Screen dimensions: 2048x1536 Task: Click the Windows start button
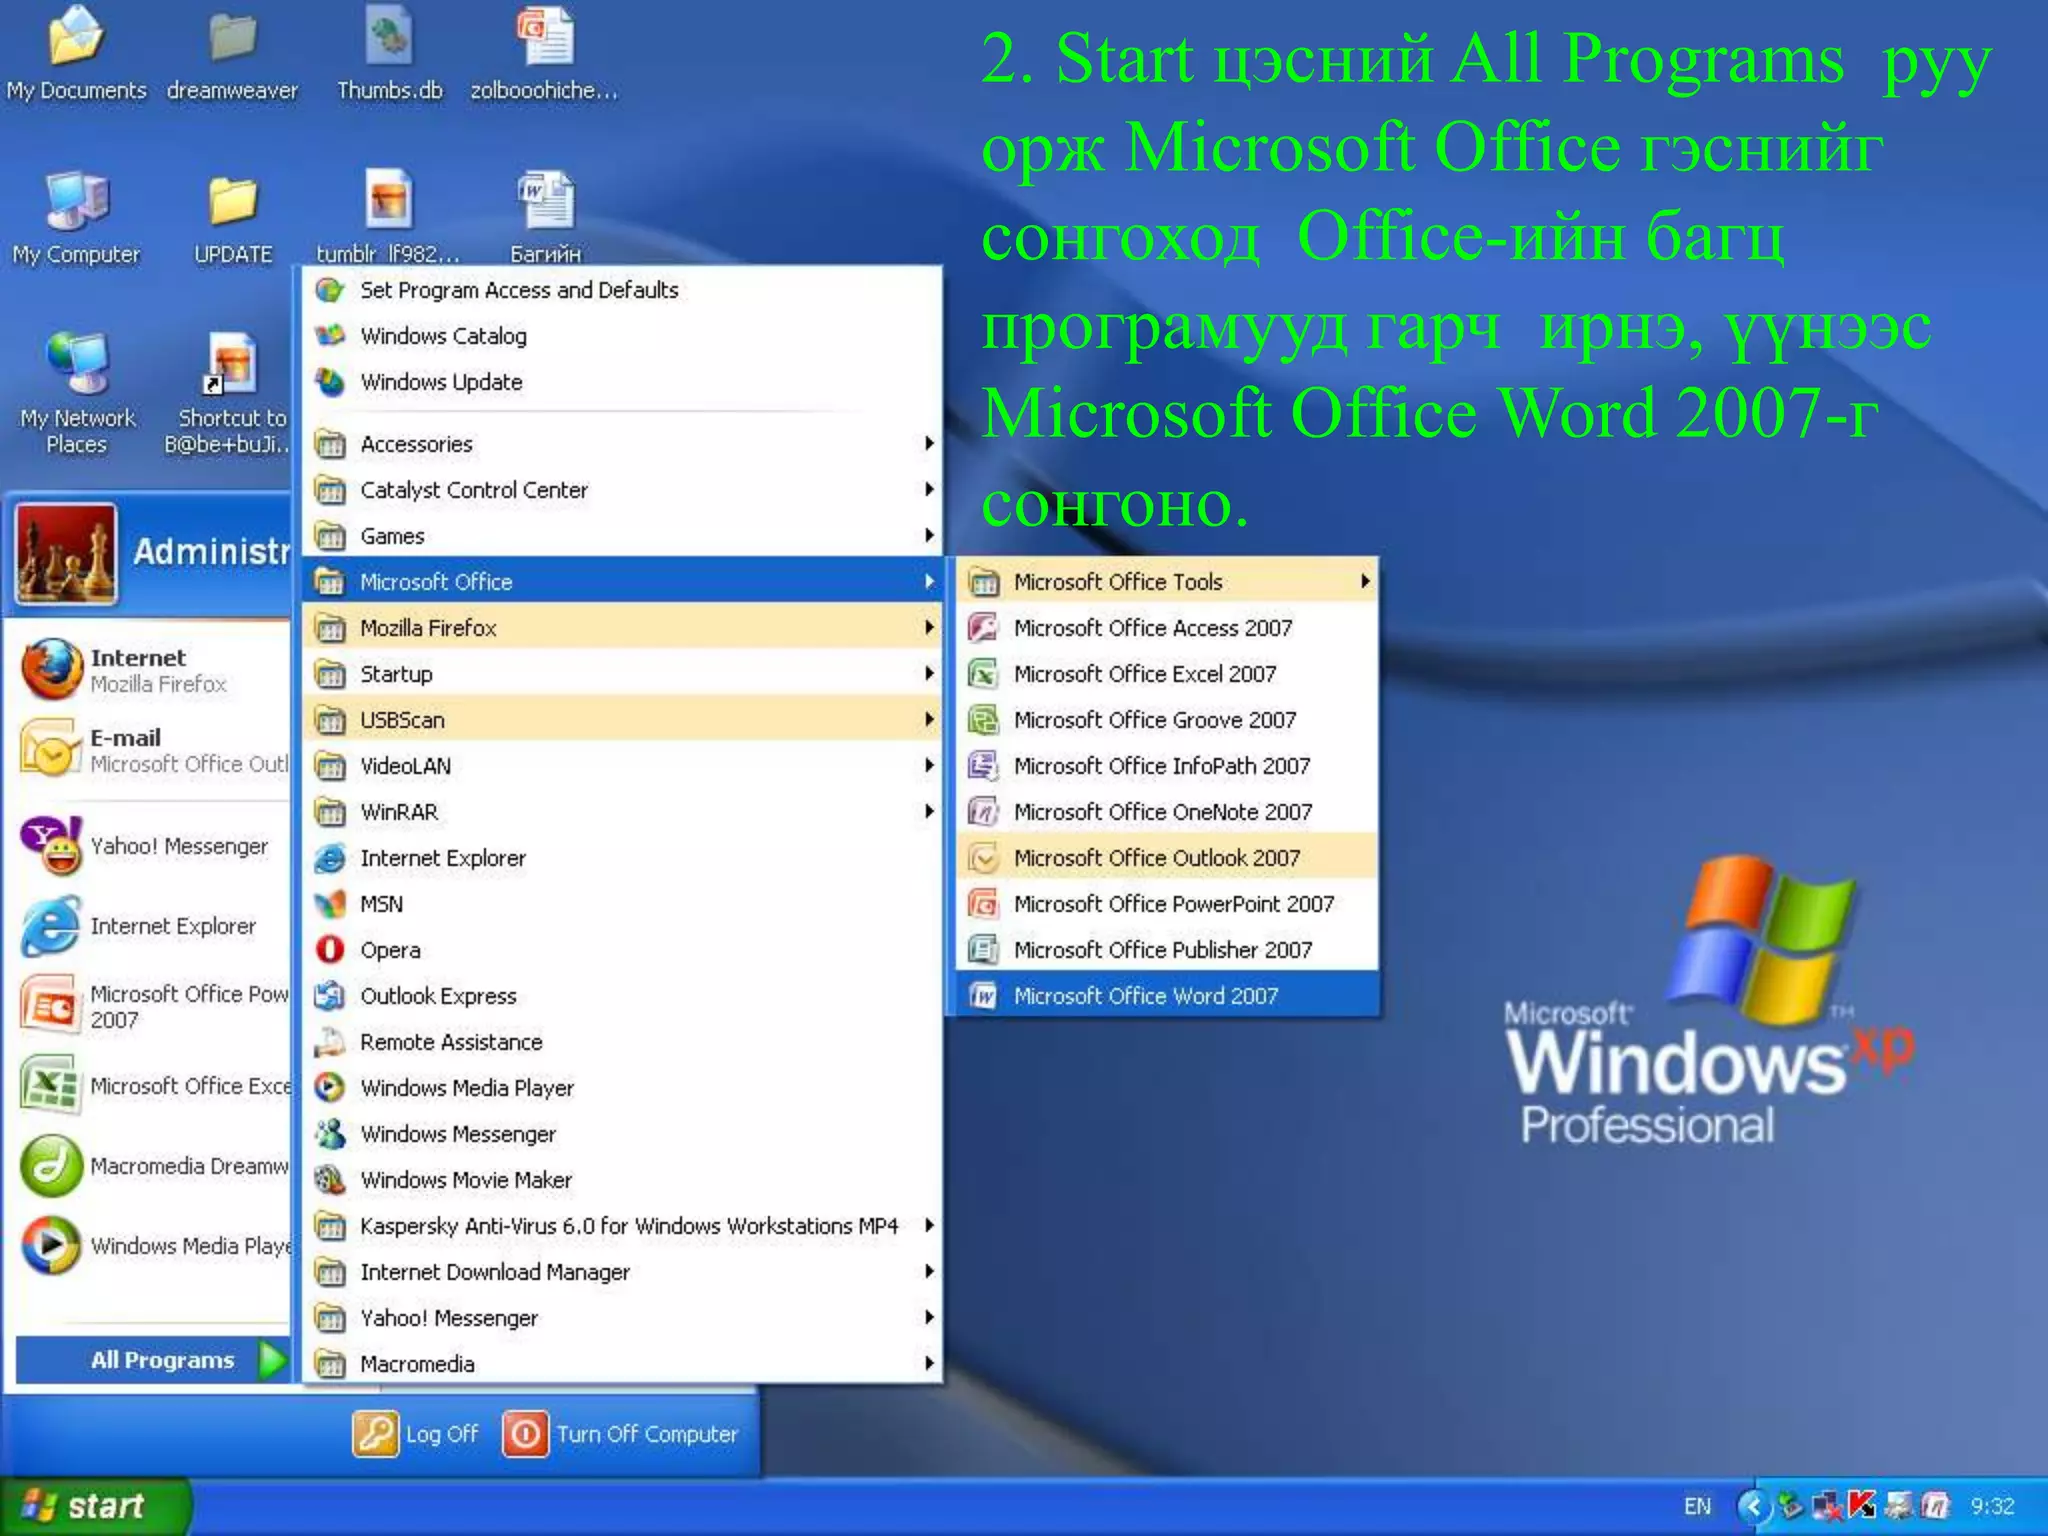pyautogui.click(x=95, y=1506)
